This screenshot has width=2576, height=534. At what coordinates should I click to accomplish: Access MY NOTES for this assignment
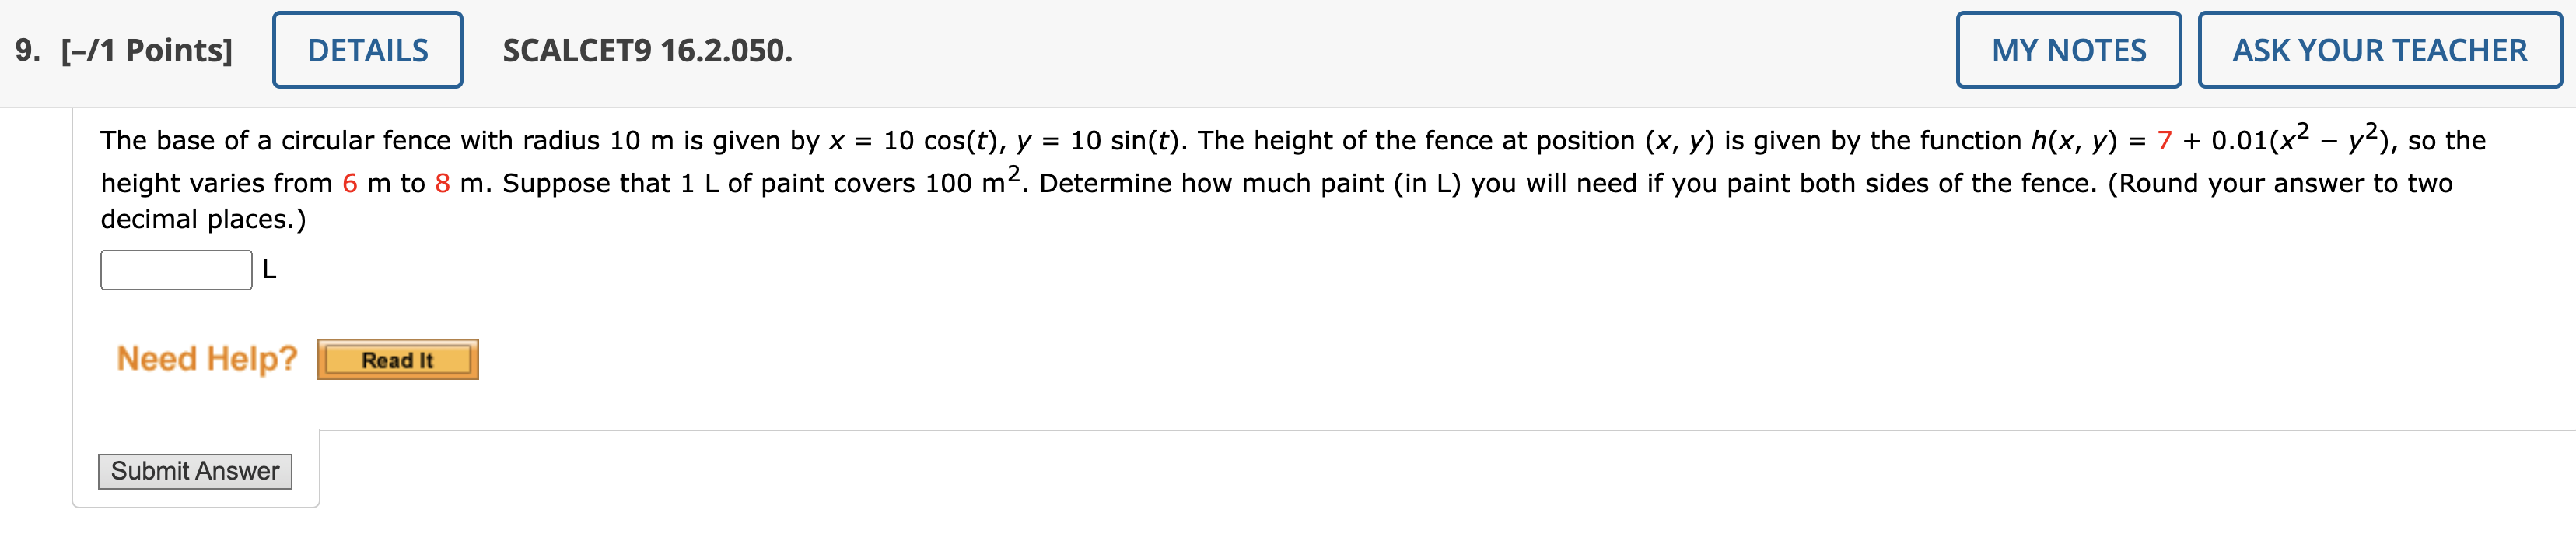coord(2068,49)
